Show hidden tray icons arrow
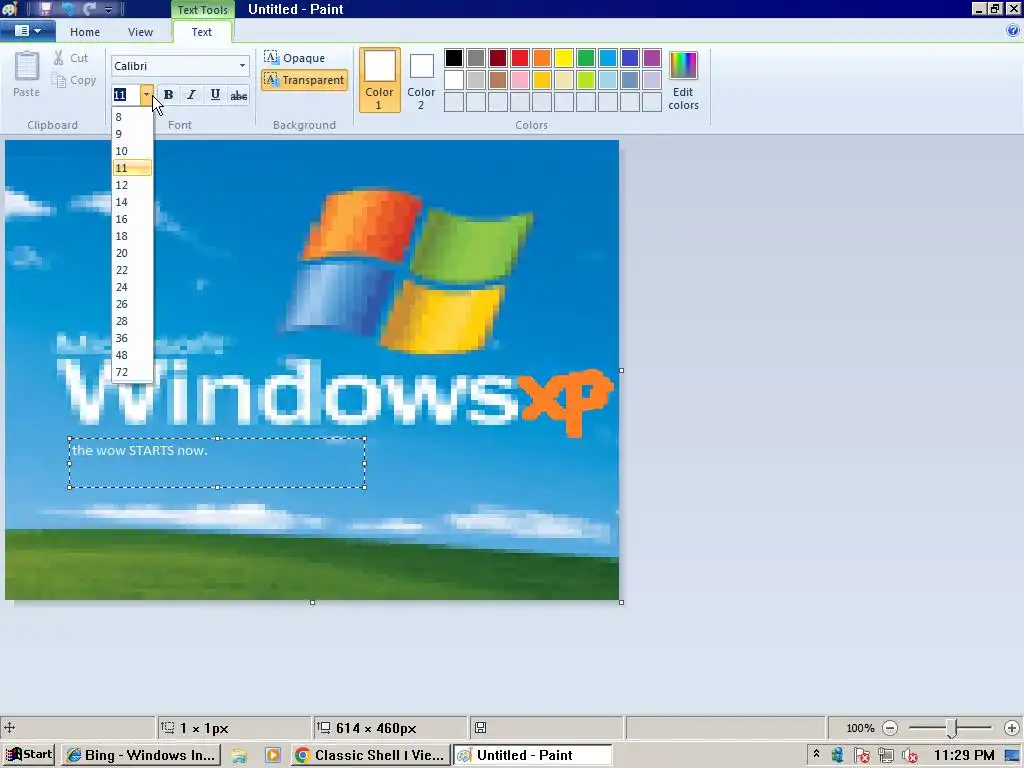Viewport: 1024px width, 768px height. (816, 754)
